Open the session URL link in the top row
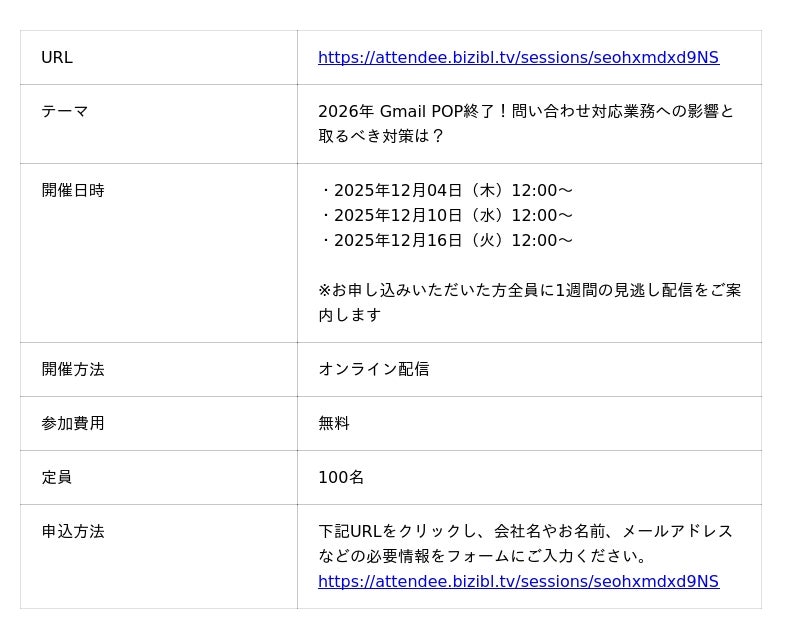The width and height of the screenshot is (800, 639). click(518, 58)
